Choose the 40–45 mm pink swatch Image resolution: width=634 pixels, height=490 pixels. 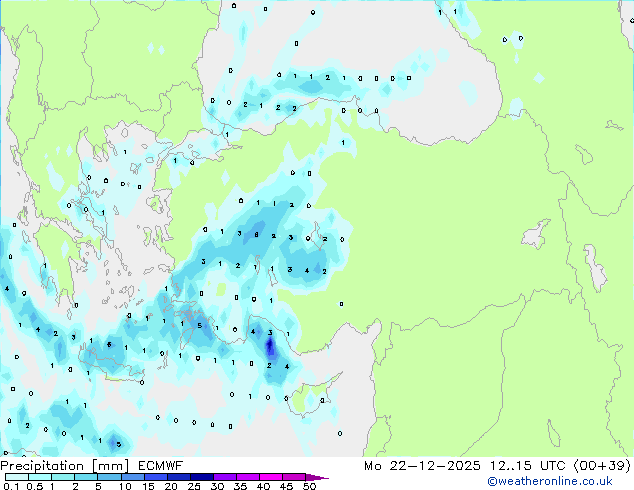click(x=271, y=477)
